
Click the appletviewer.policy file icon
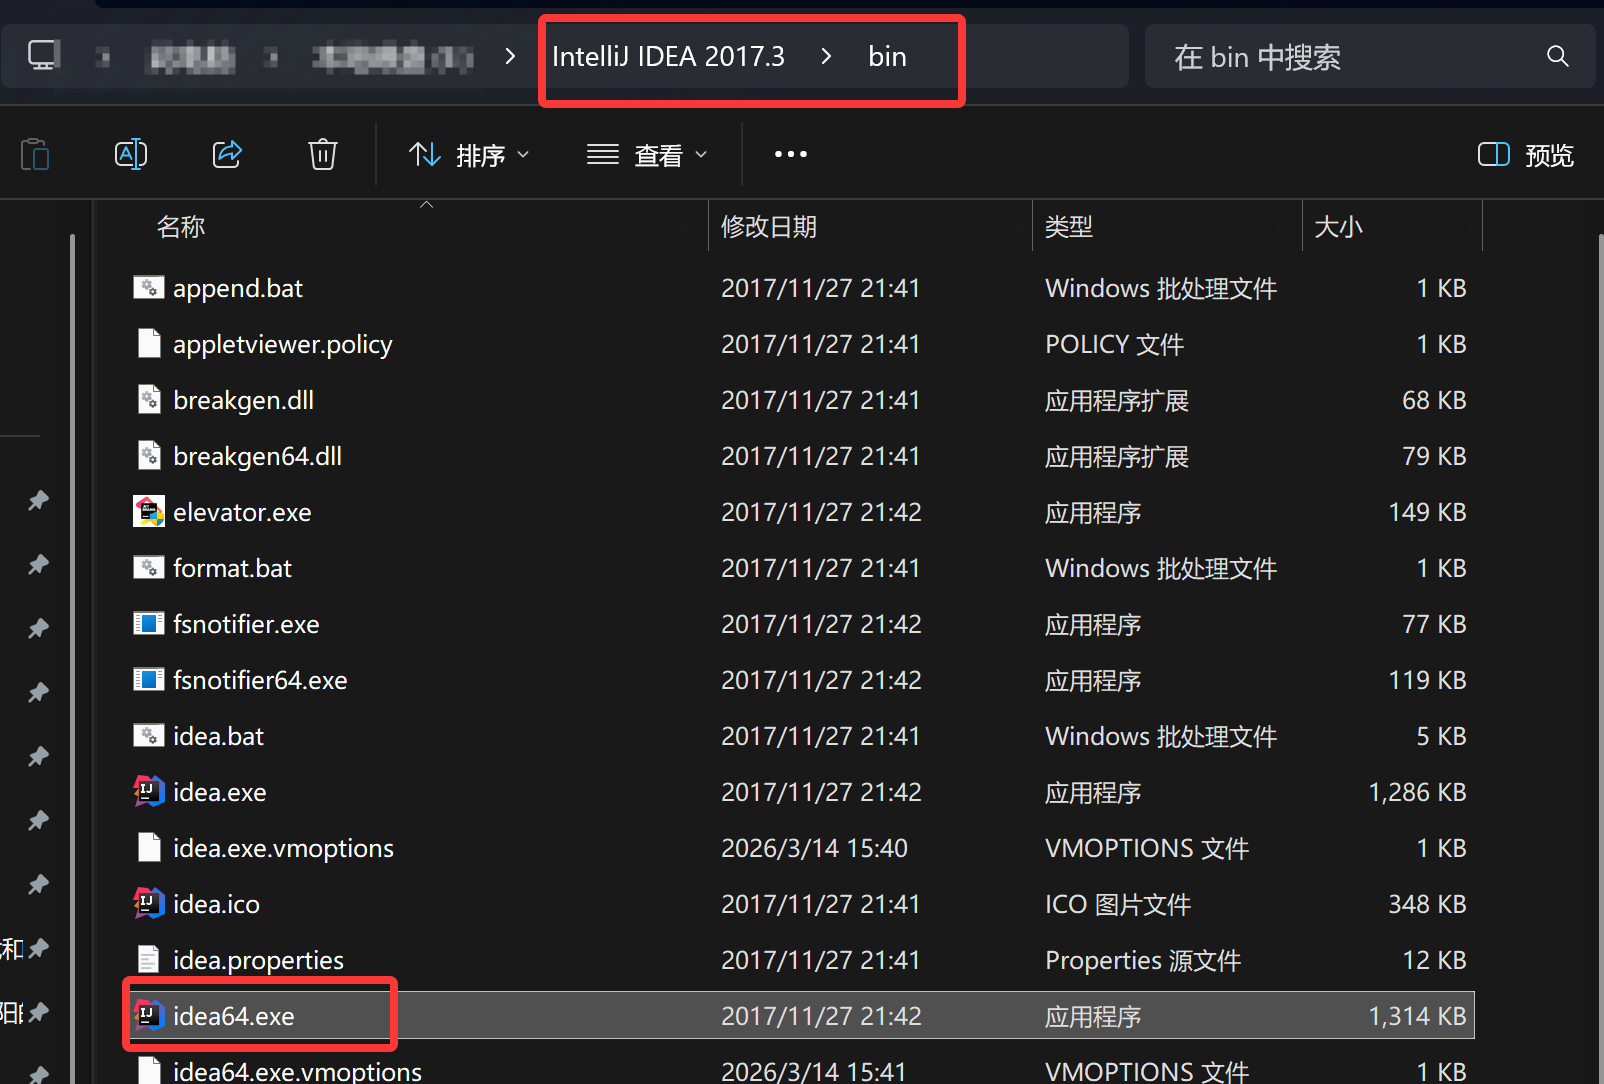point(149,344)
